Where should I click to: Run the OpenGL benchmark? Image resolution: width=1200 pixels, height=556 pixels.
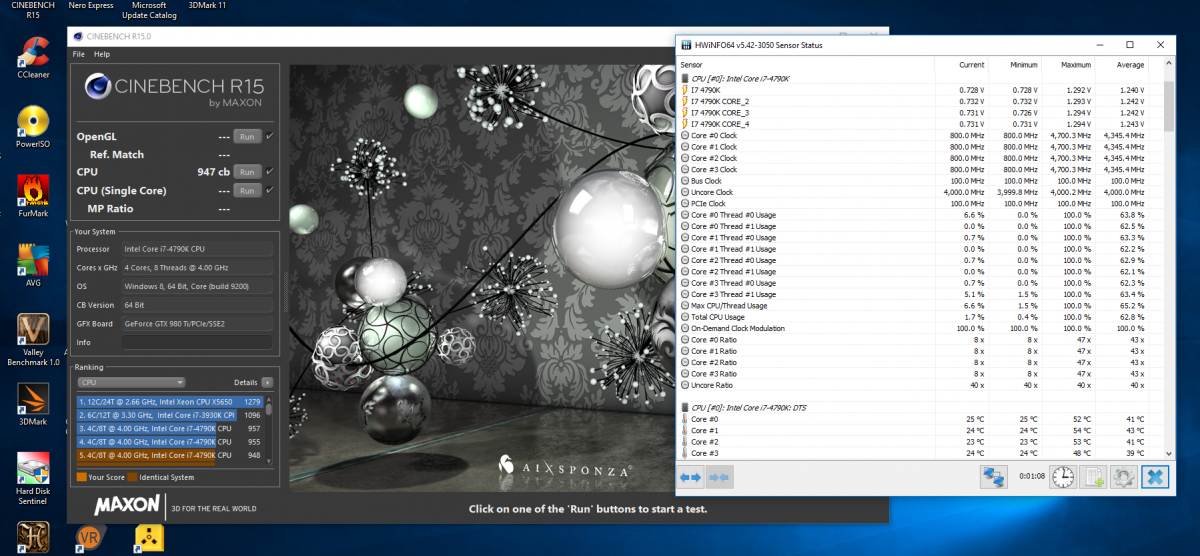click(x=248, y=136)
